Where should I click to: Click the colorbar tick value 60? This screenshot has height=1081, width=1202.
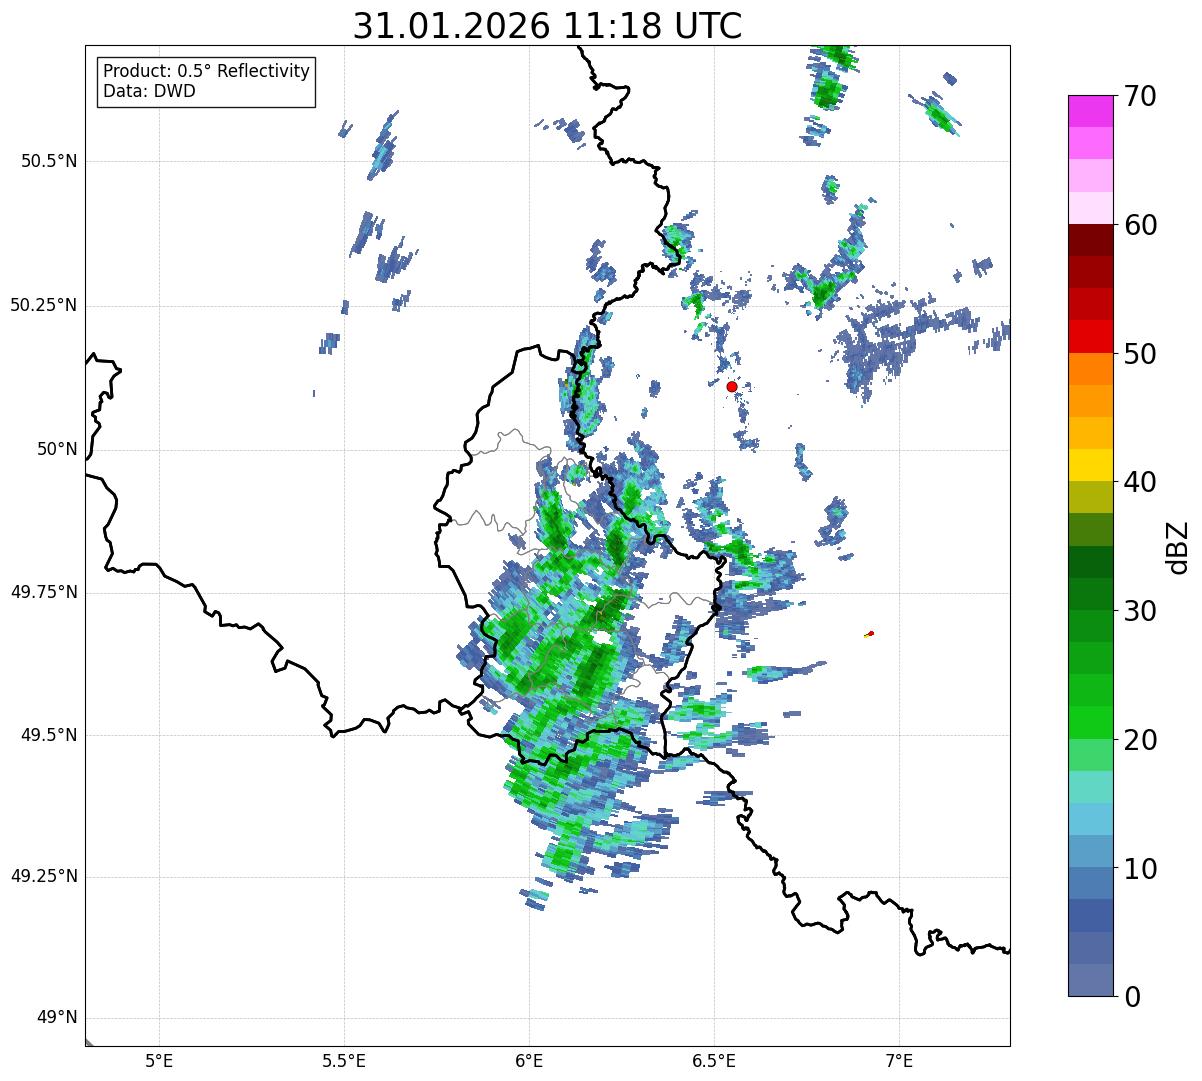[1140, 225]
